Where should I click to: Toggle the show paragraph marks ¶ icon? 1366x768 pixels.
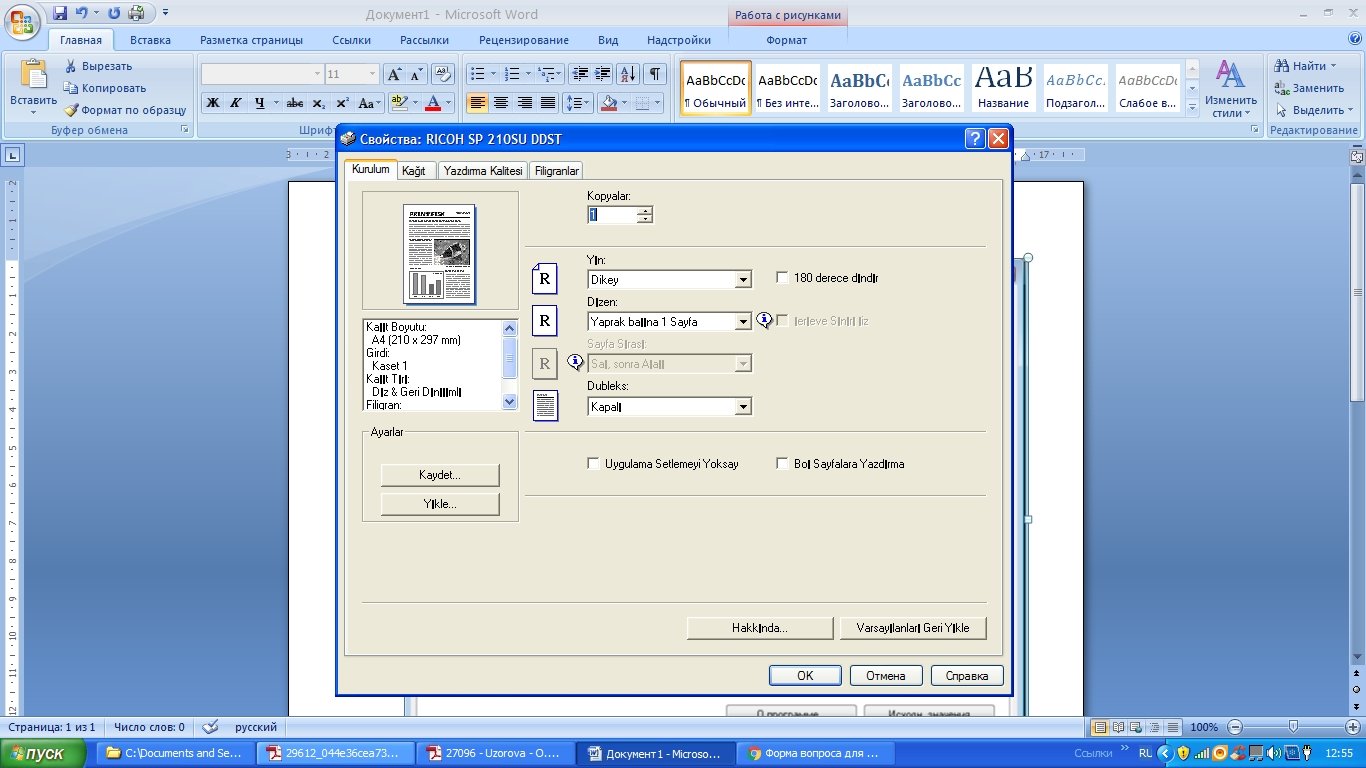(655, 74)
